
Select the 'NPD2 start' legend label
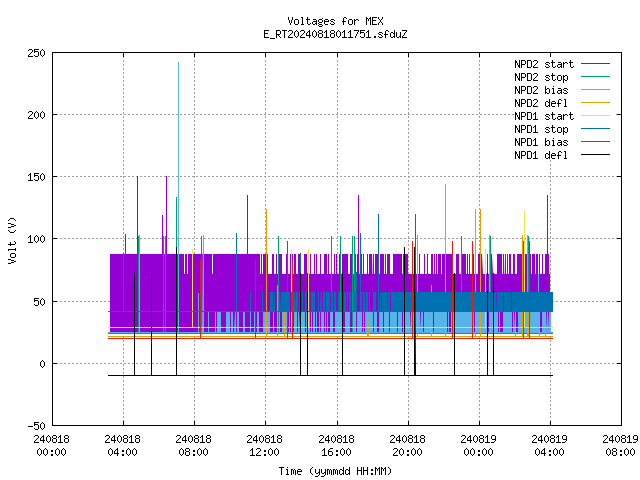pos(544,64)
